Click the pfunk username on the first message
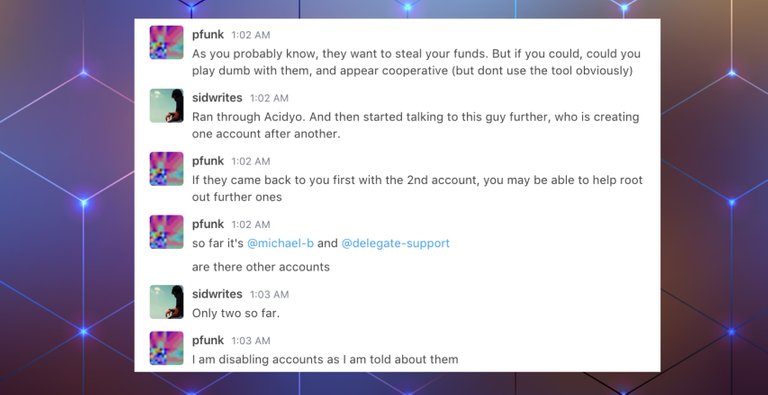The height and width of the screenshot is (395, 768). click(x=208, y=34)
